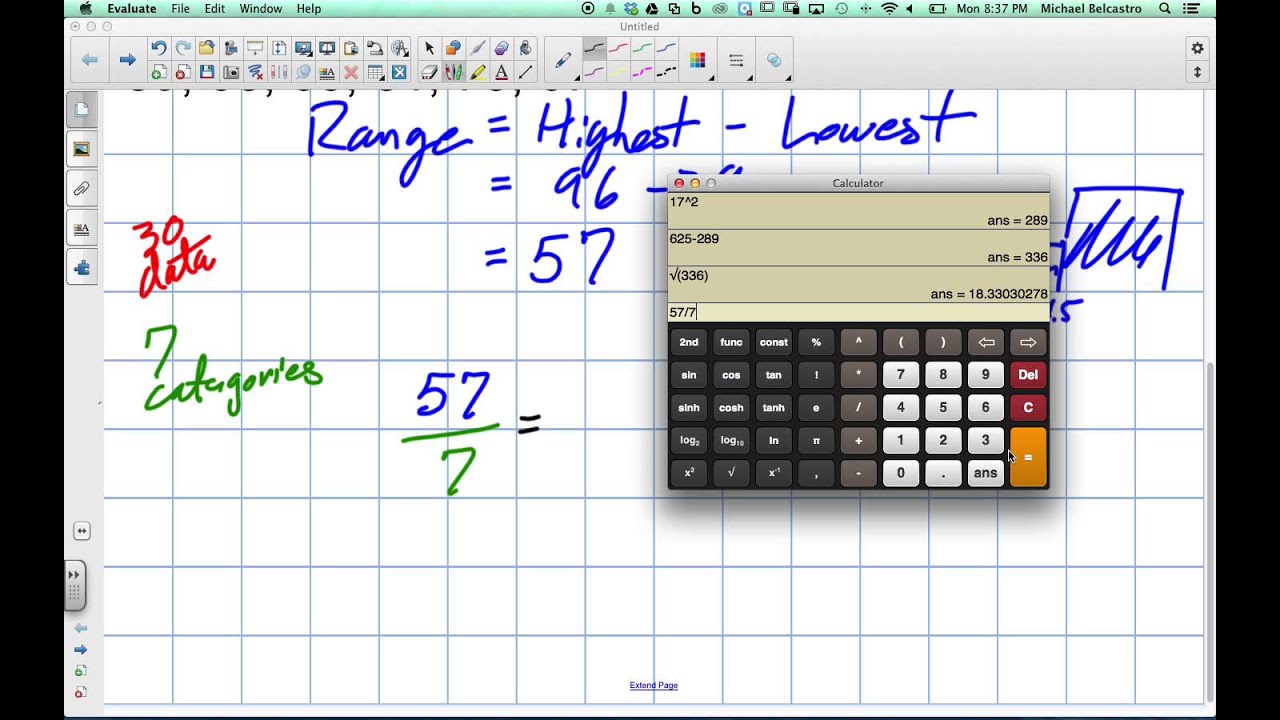Open the Edit menu
Image resolution: width=1280 pixels, height=720 pixels.
click(x=215, y=8)
